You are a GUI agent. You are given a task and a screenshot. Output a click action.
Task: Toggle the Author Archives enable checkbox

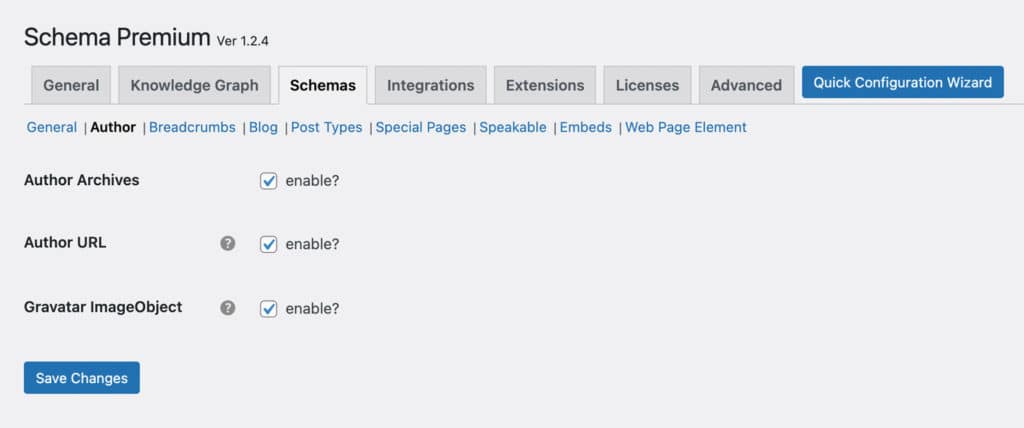tap(268, 181)
